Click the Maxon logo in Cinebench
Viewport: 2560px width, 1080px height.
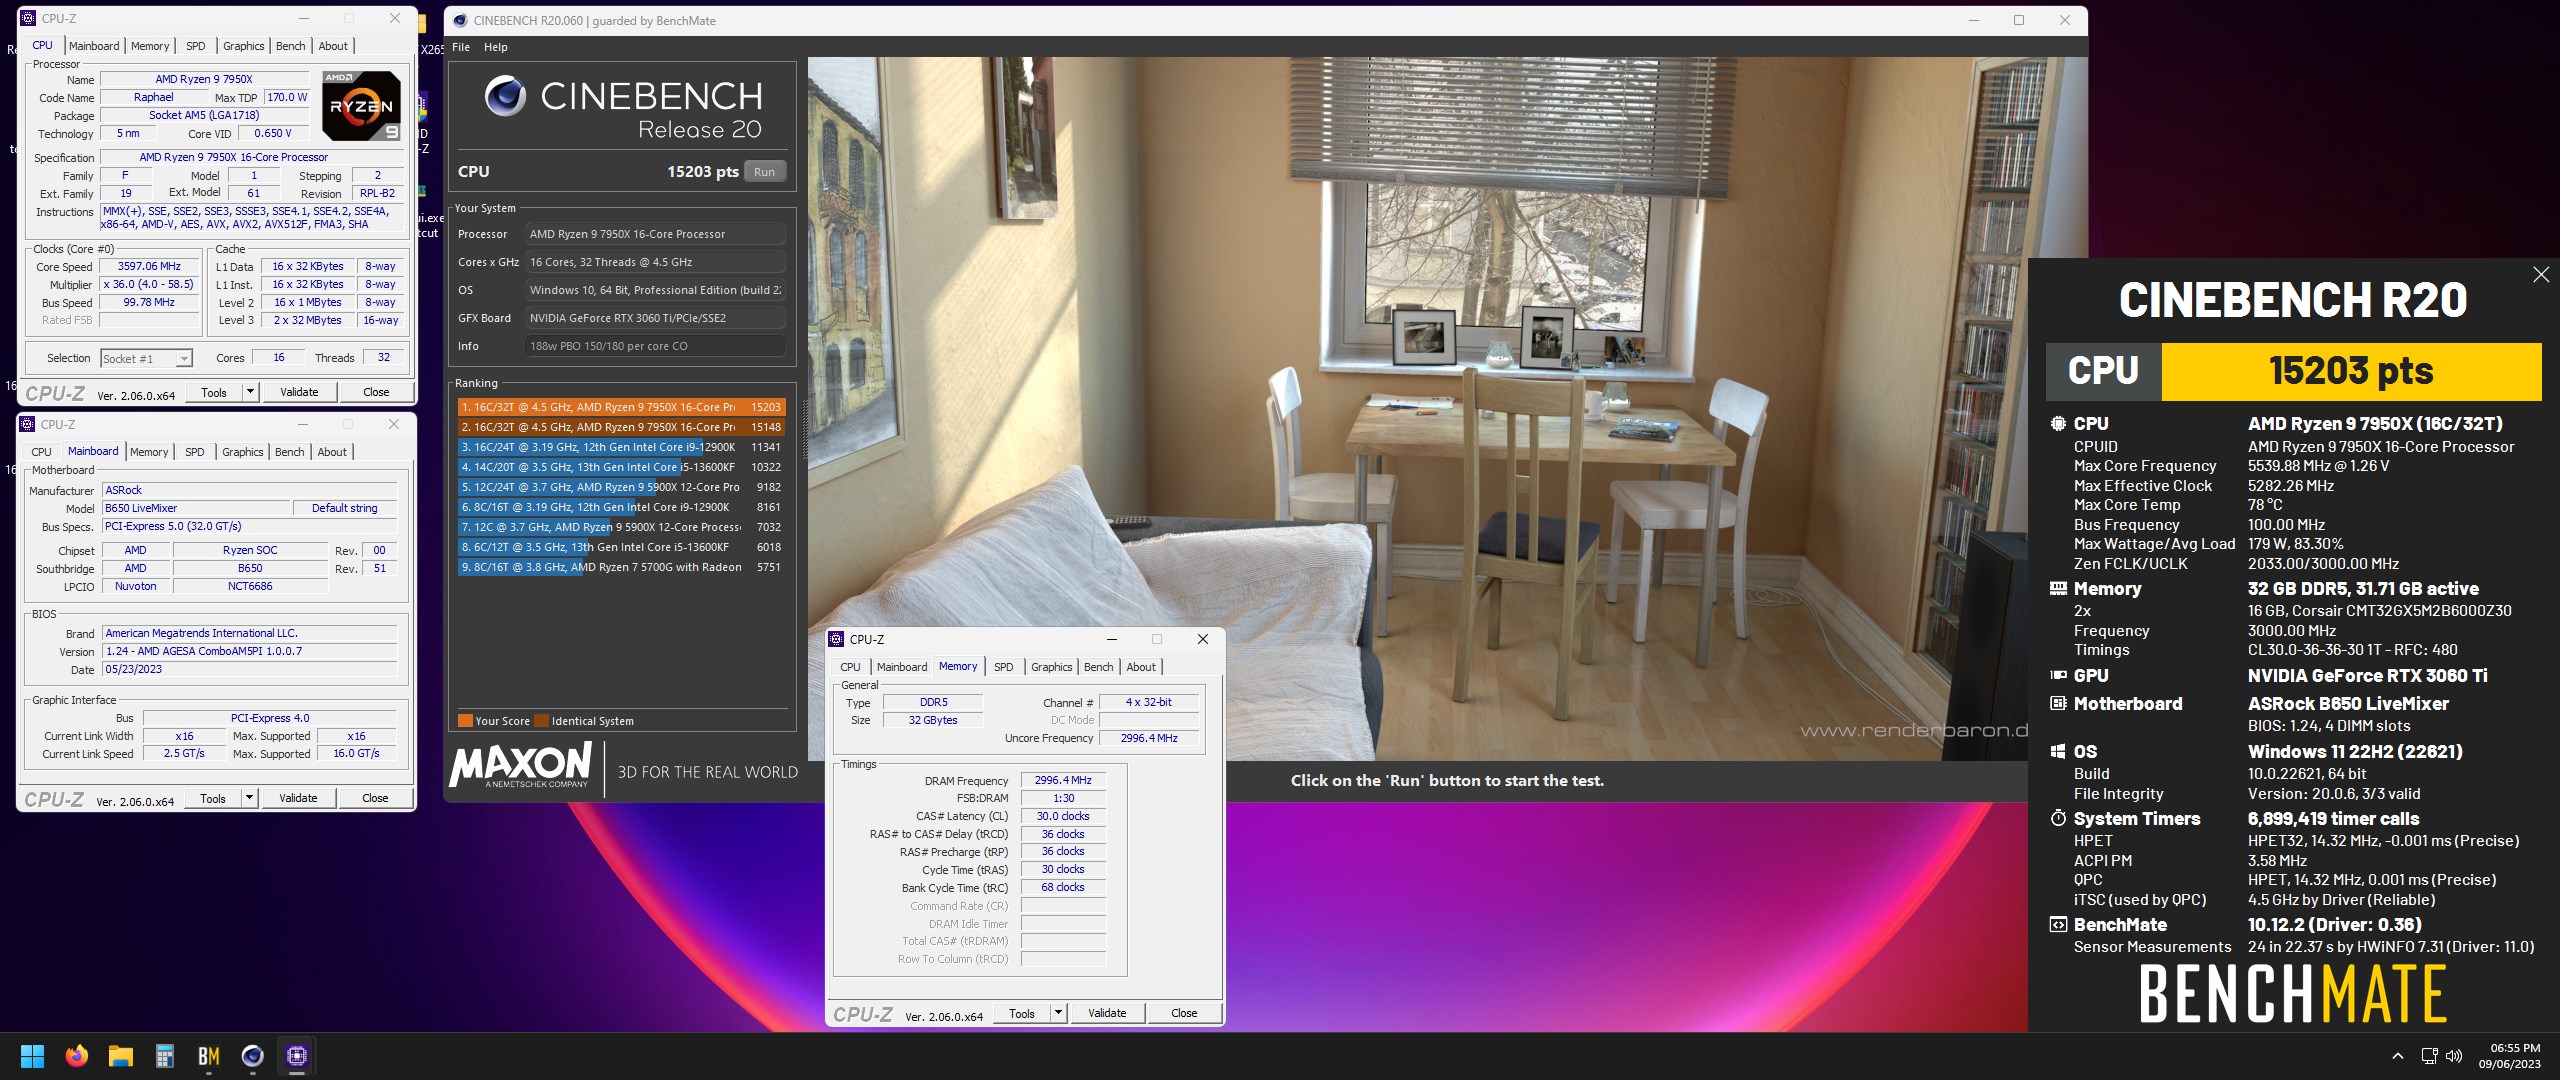click(x=520, y=766)
